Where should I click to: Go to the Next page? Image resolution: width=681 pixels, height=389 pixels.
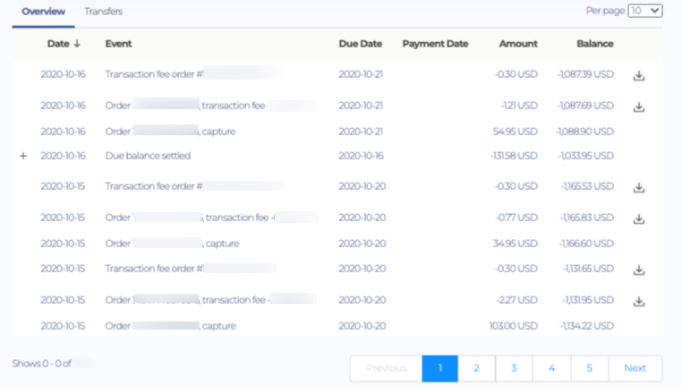(x=635, y=368)
